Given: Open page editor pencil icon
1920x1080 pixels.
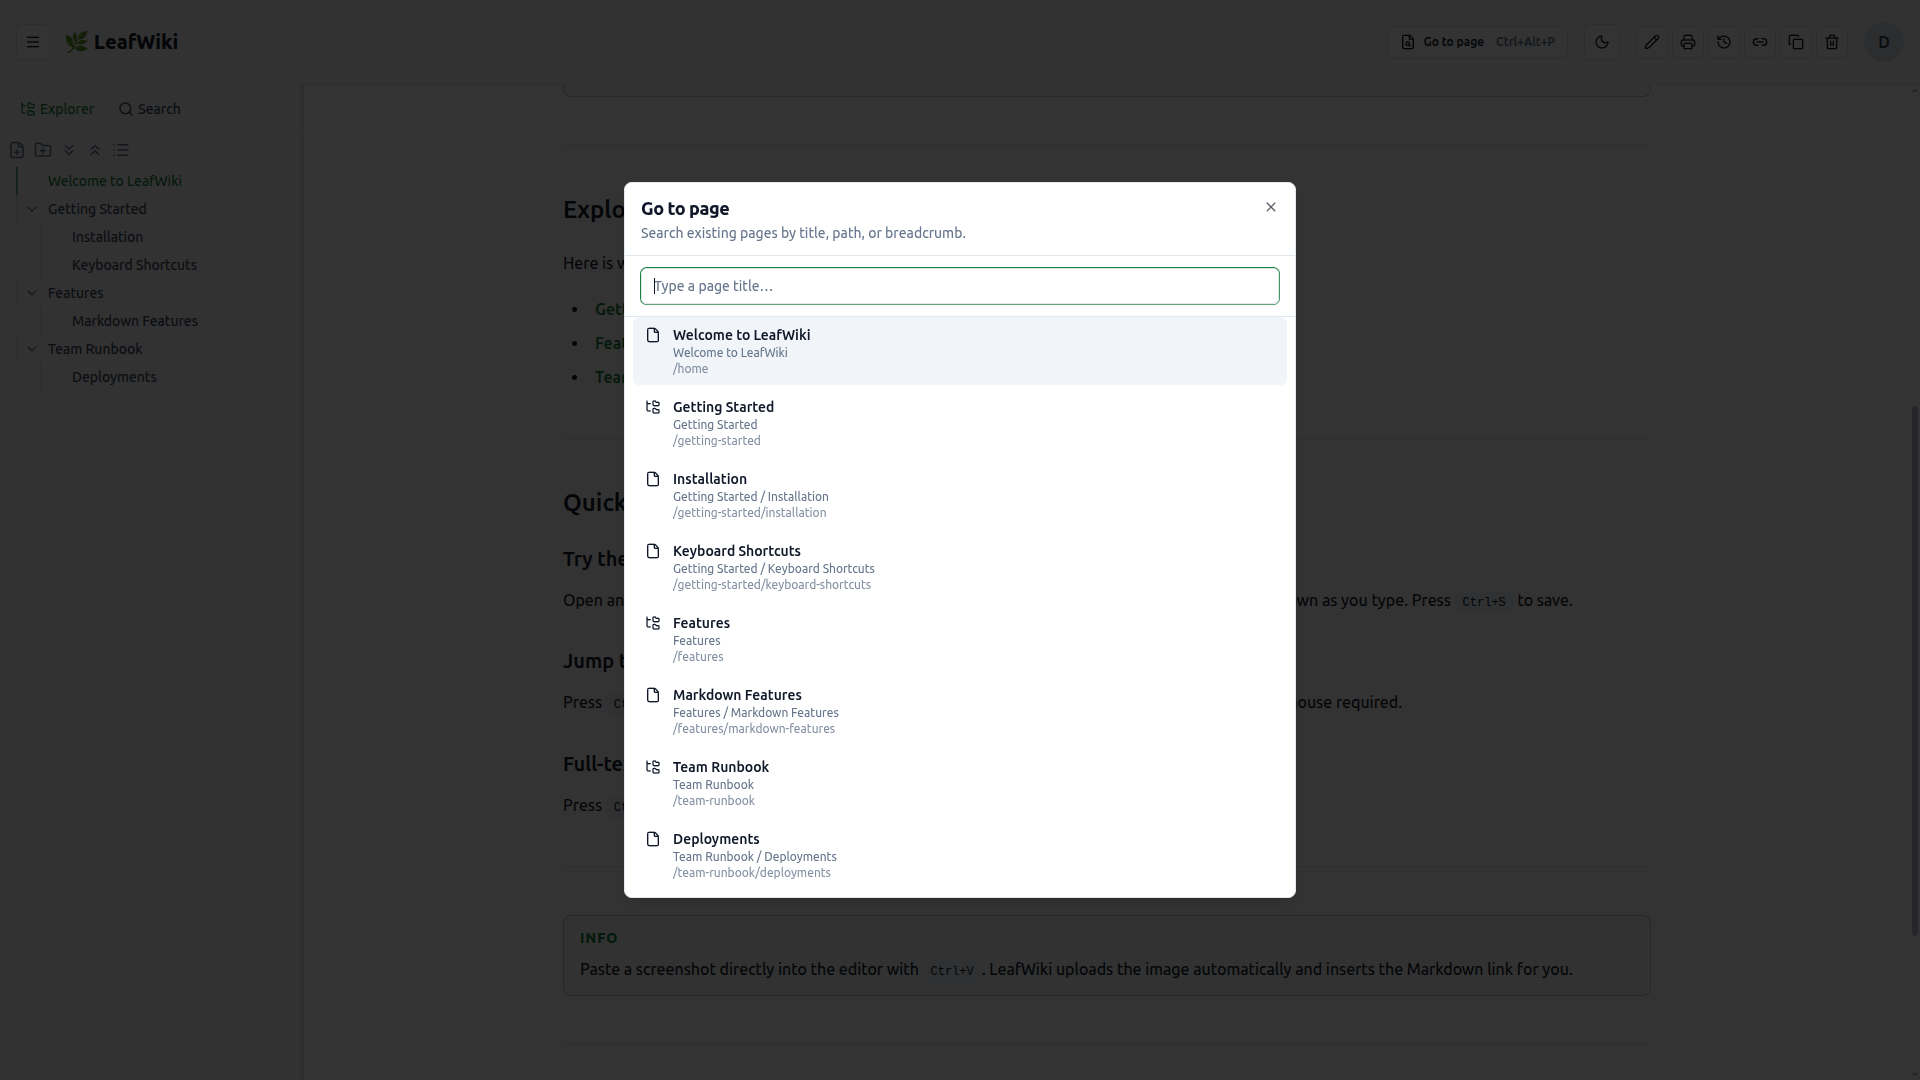Looking at the screenshot, I should 1652,42.
